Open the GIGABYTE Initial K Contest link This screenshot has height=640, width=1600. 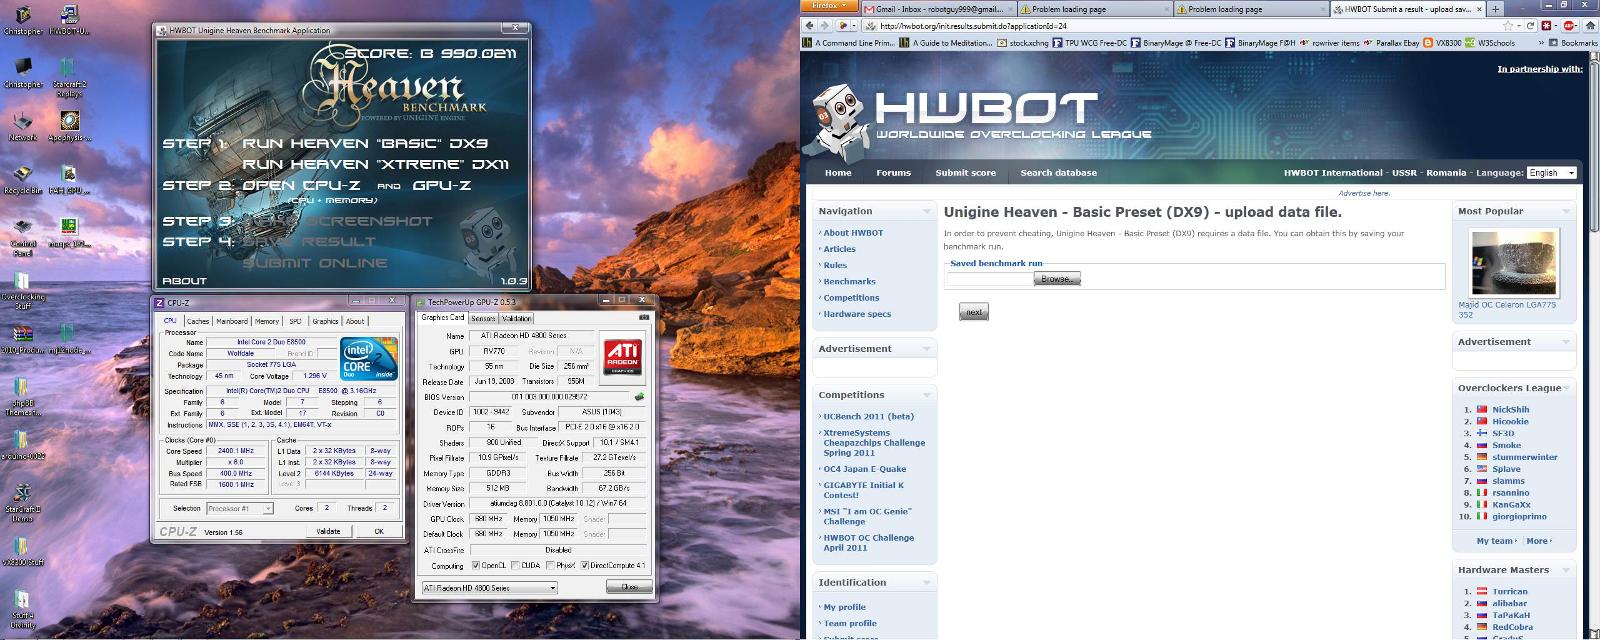(x=863, y=490)
